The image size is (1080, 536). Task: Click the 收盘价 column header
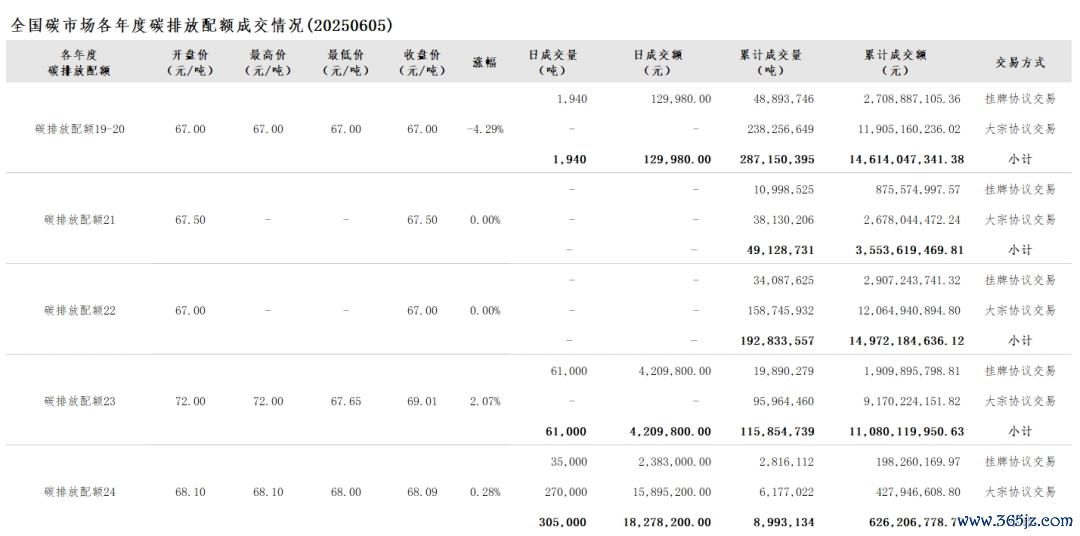[422, 62]
